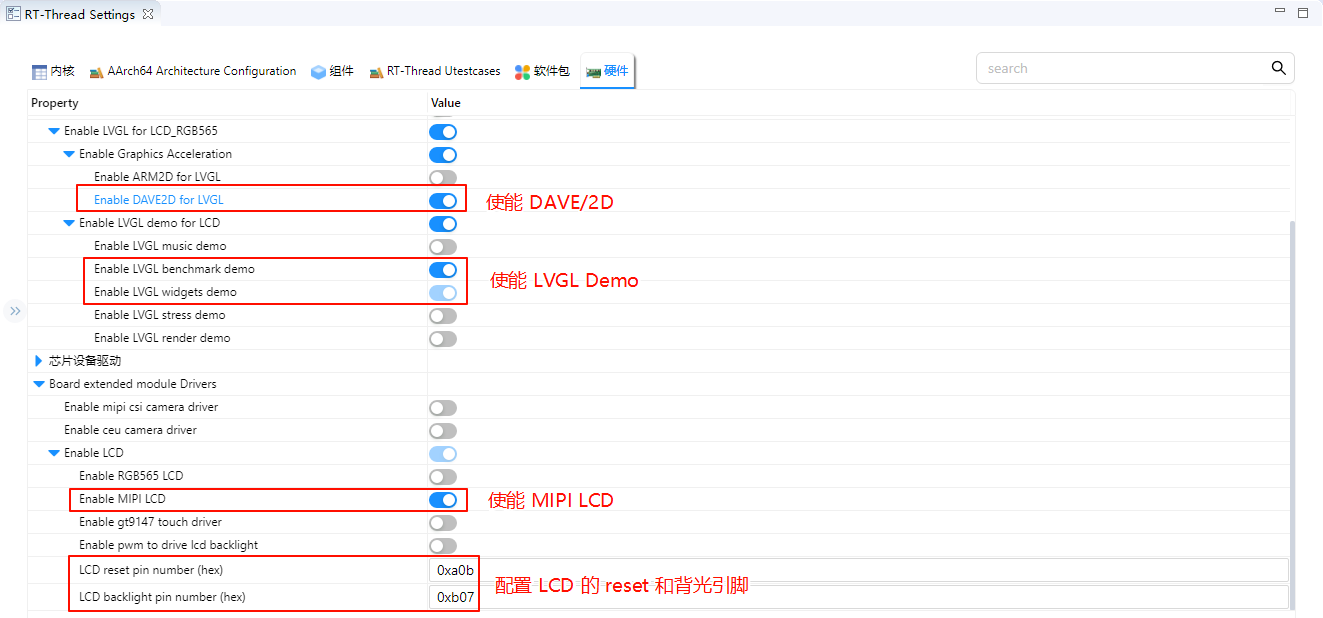Click the AArch64 Architecture Configuration icon
This screenshot has width=1323, height=618.
coord(97,72)
